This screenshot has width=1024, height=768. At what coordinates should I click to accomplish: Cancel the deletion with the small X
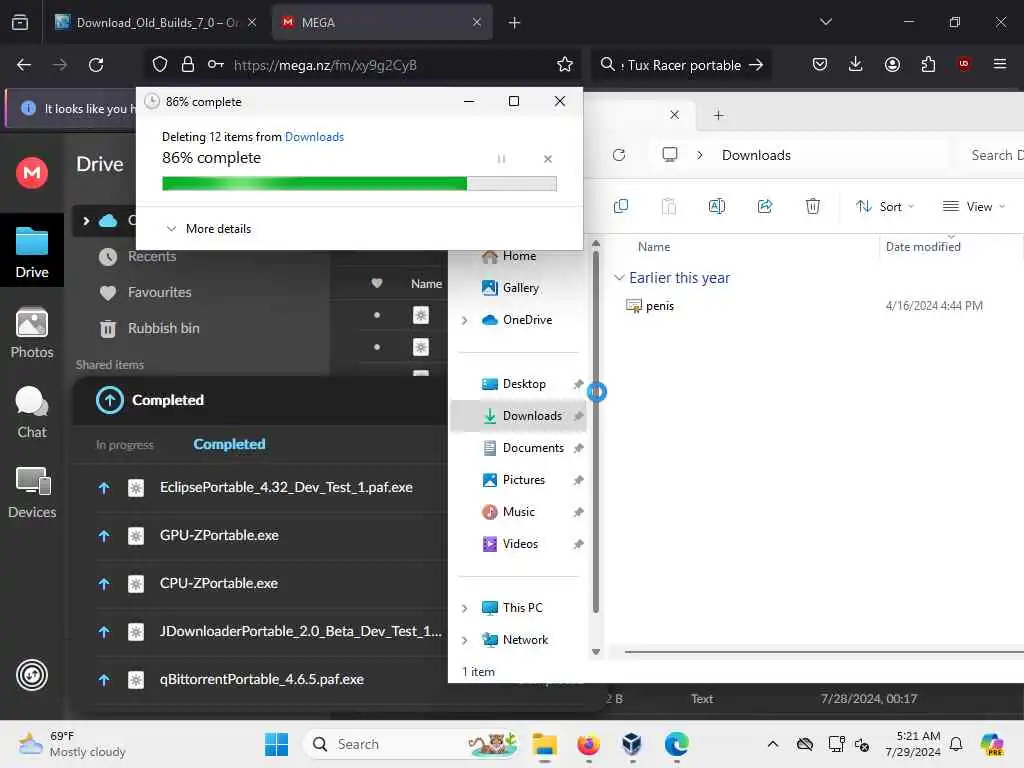coord(548,159)
